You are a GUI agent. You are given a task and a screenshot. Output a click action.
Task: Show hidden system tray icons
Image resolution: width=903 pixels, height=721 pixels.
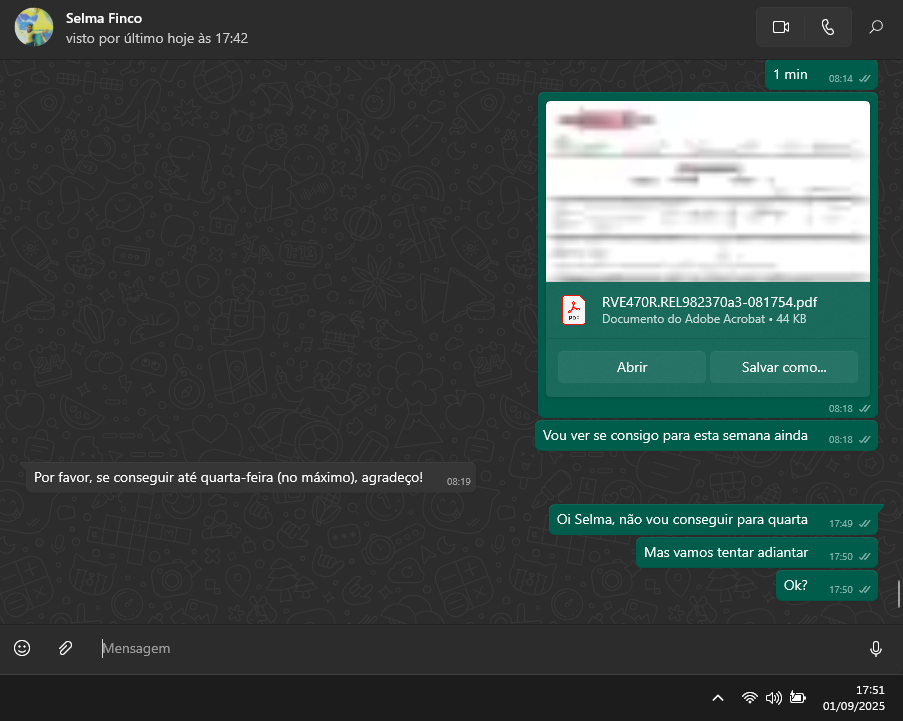(x=717, y=697)
